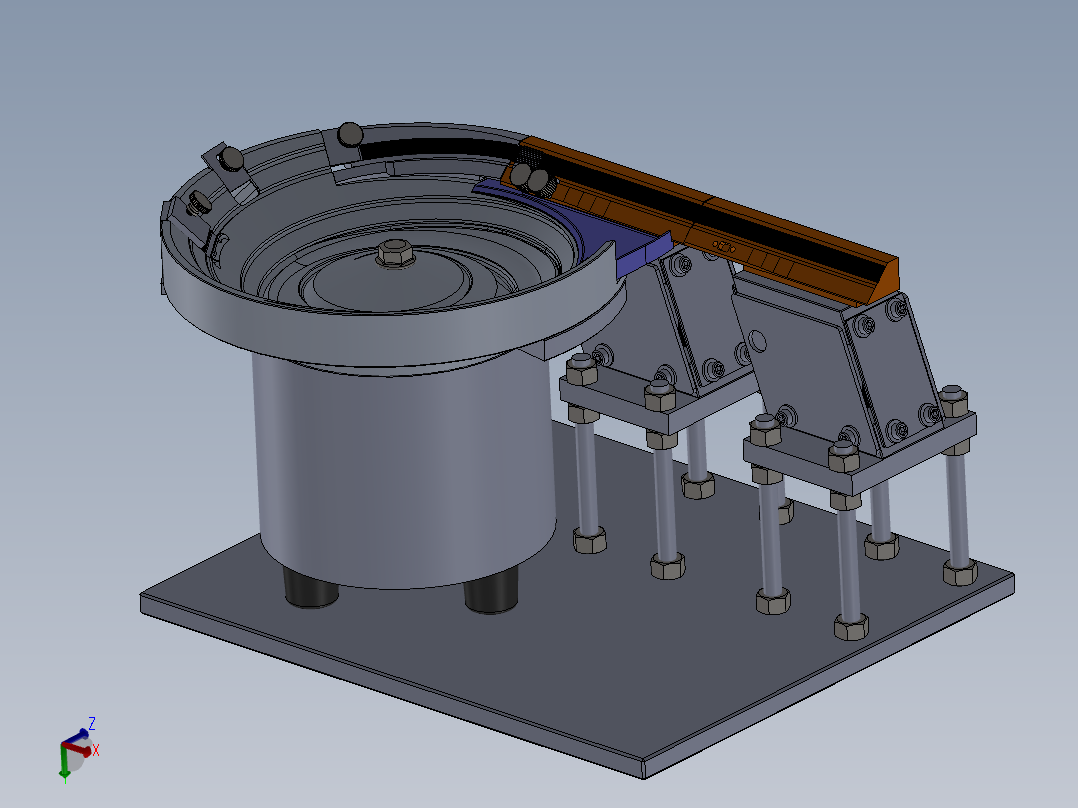Select the flat rectangular base plate
Image resolution: width=1078 pixels, height=808 pixels.
[x=578, y=619]
